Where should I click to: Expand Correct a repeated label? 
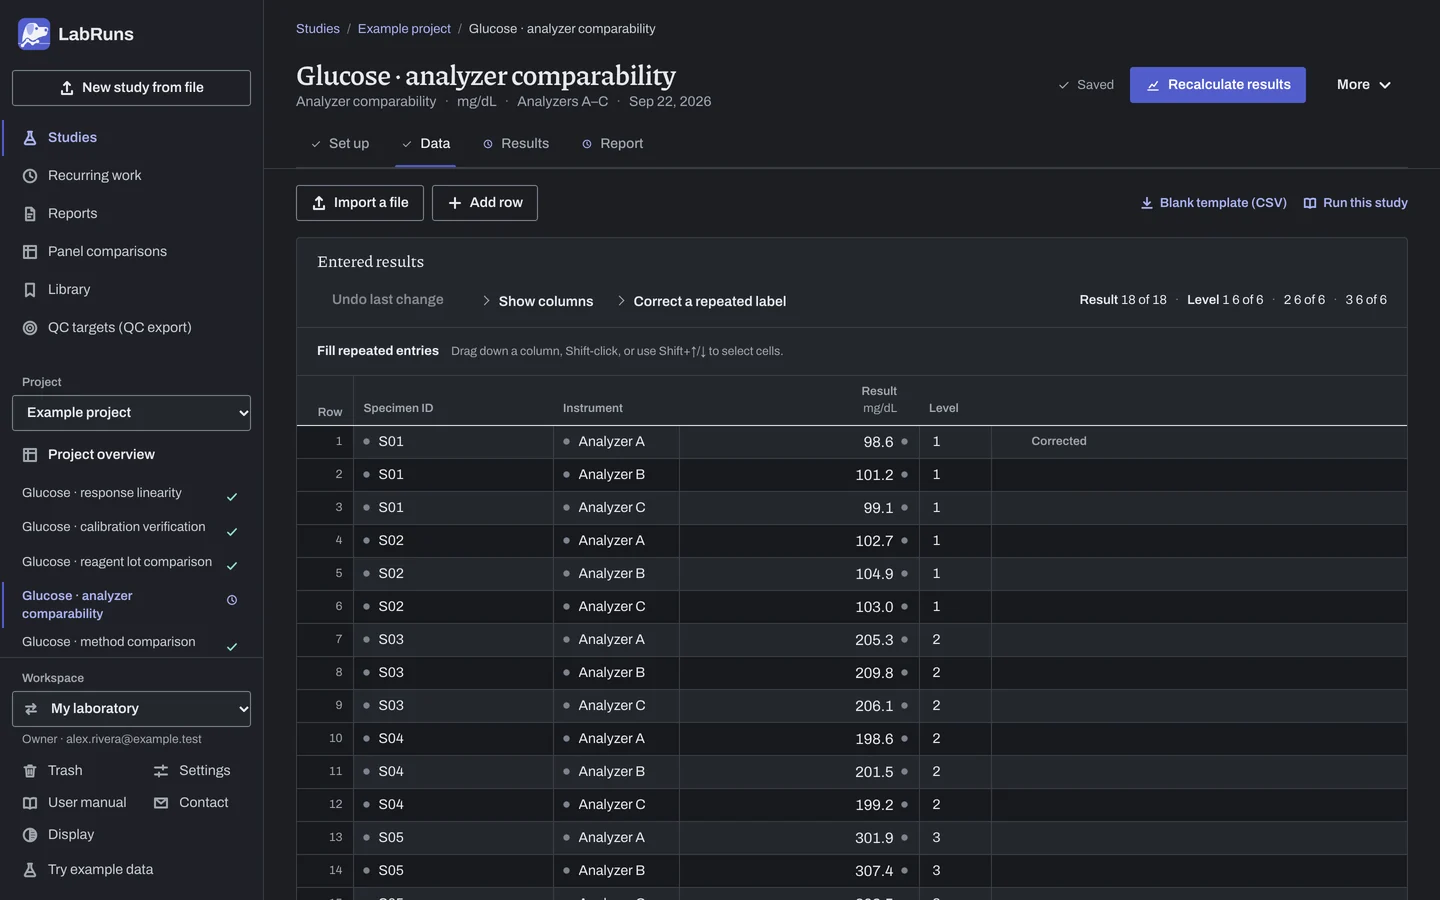pyautogui.click(x=701, y=301)
